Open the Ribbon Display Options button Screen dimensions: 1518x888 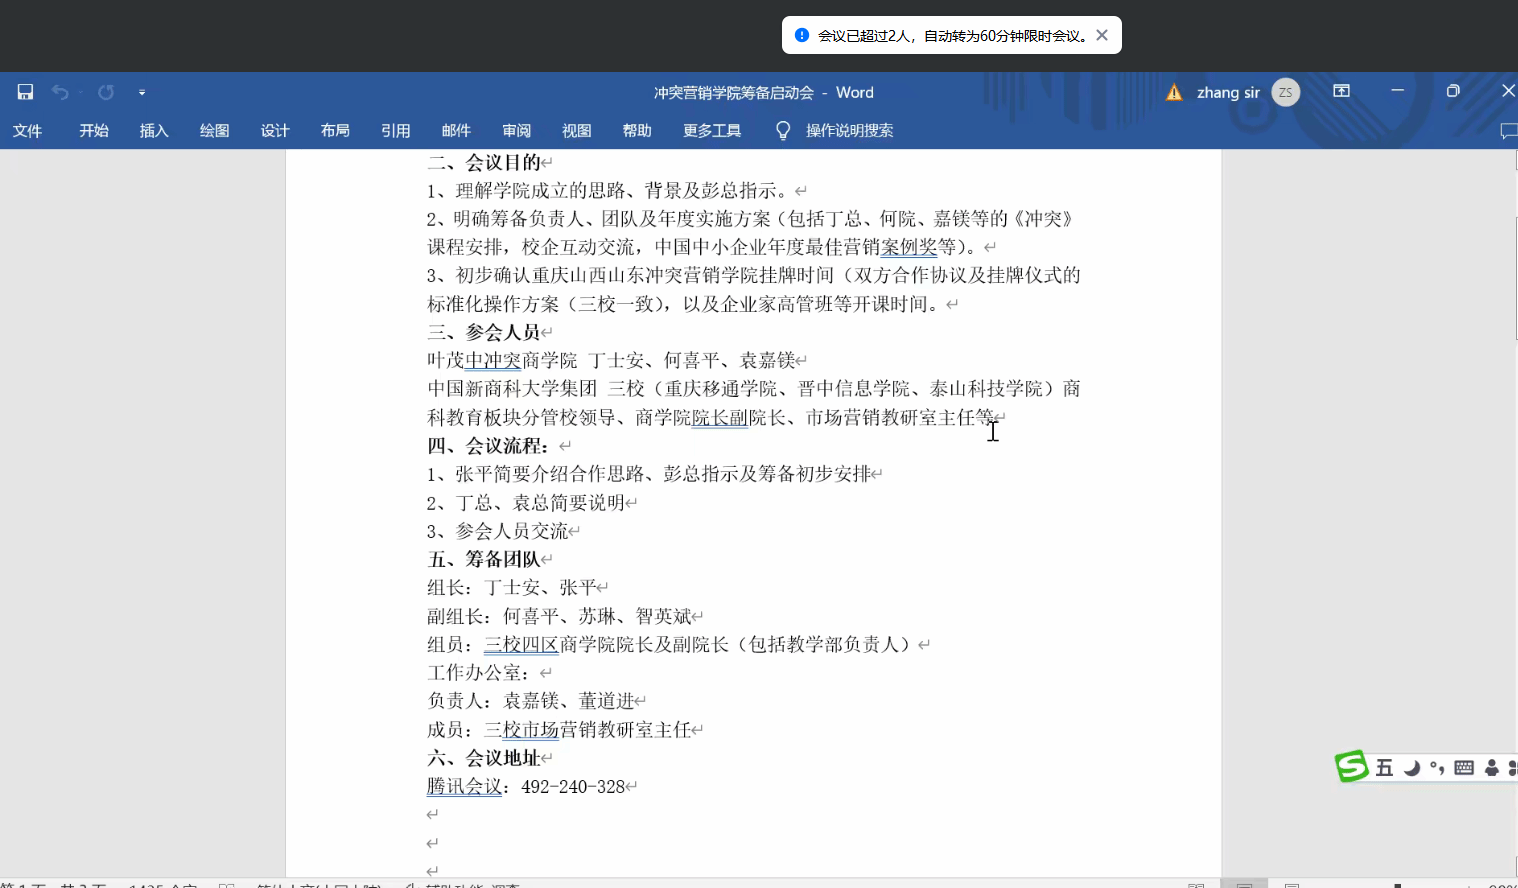pyautogui.click(x=1342, y=91)
